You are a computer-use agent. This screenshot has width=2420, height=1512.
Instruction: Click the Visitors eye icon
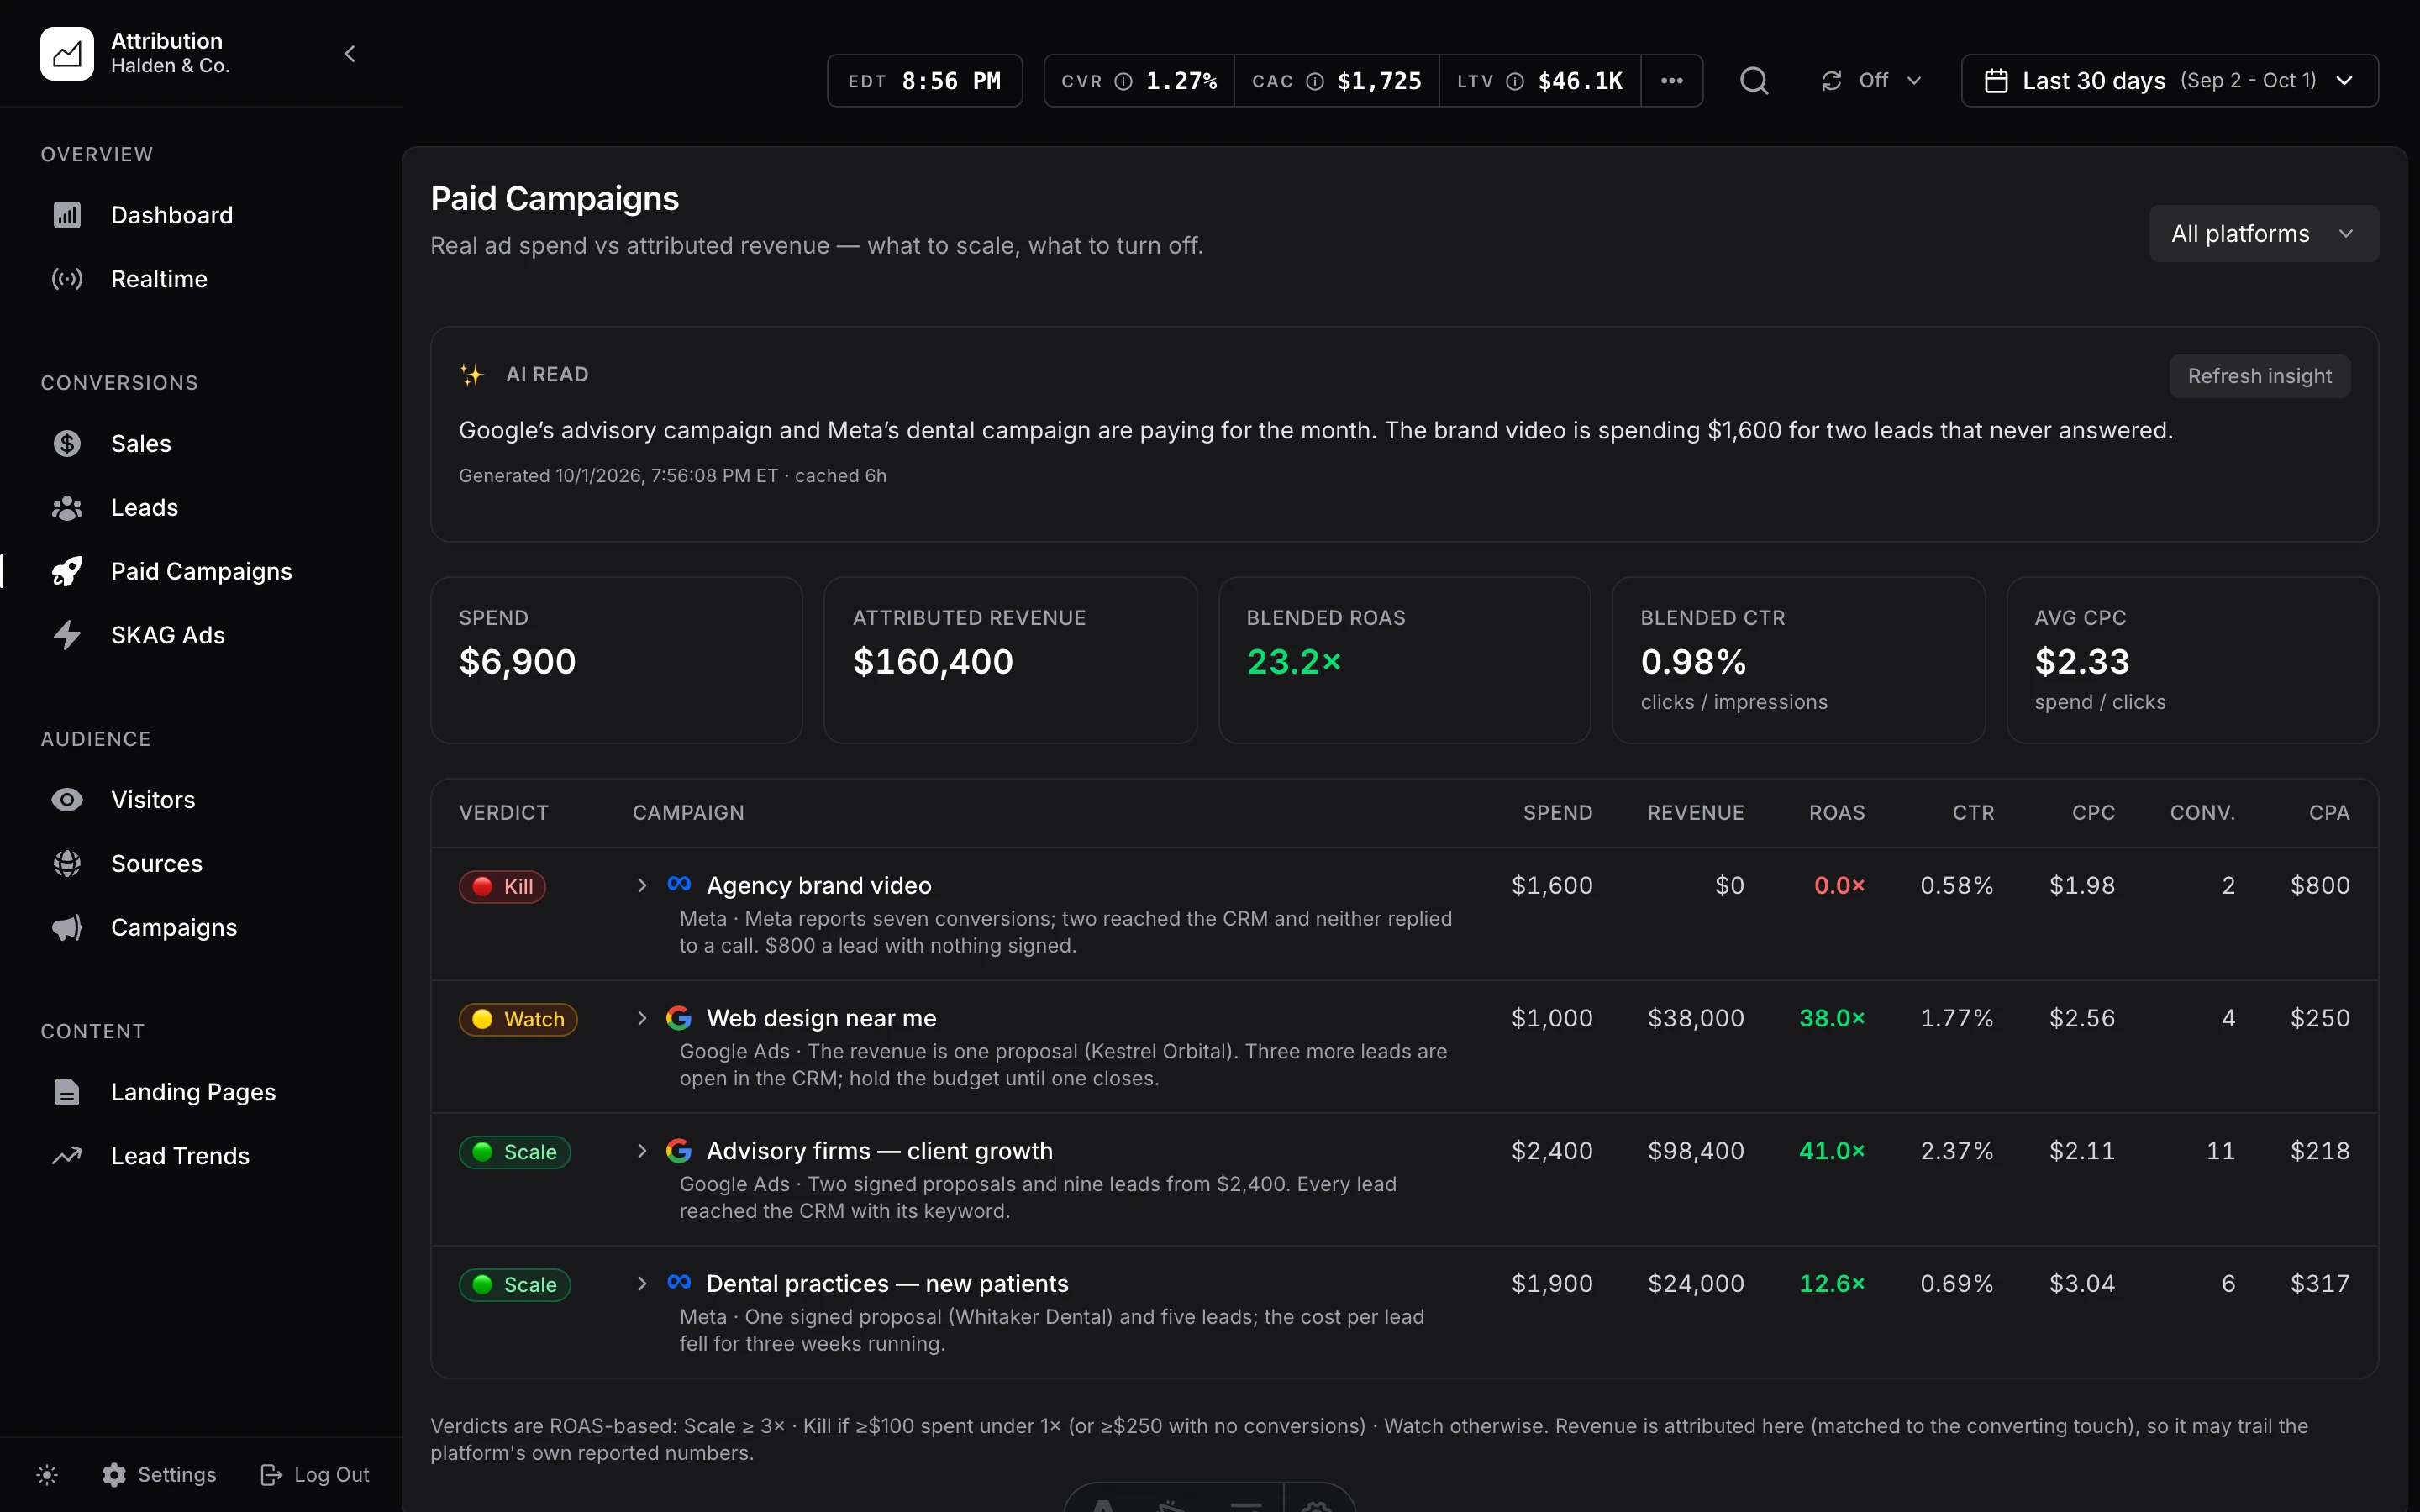point(67,800)
